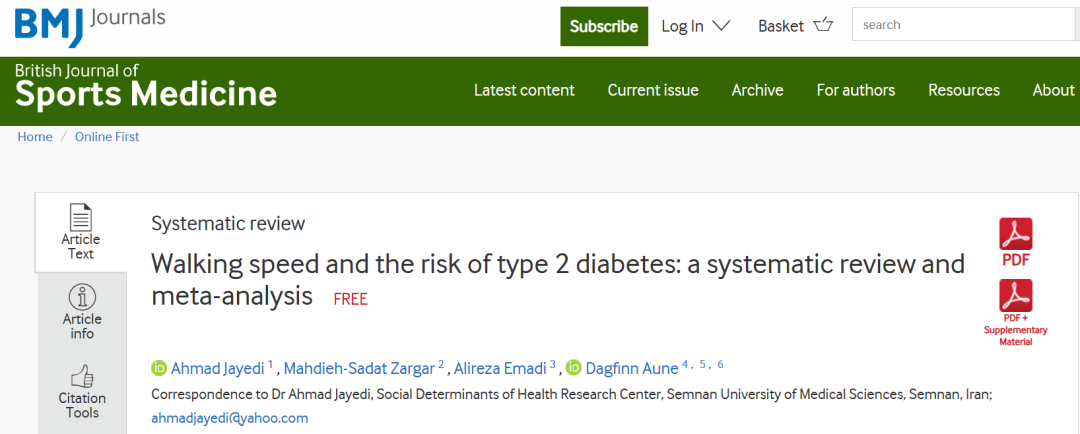Download PDF + Supplementary Material icon

[1016, 296]
